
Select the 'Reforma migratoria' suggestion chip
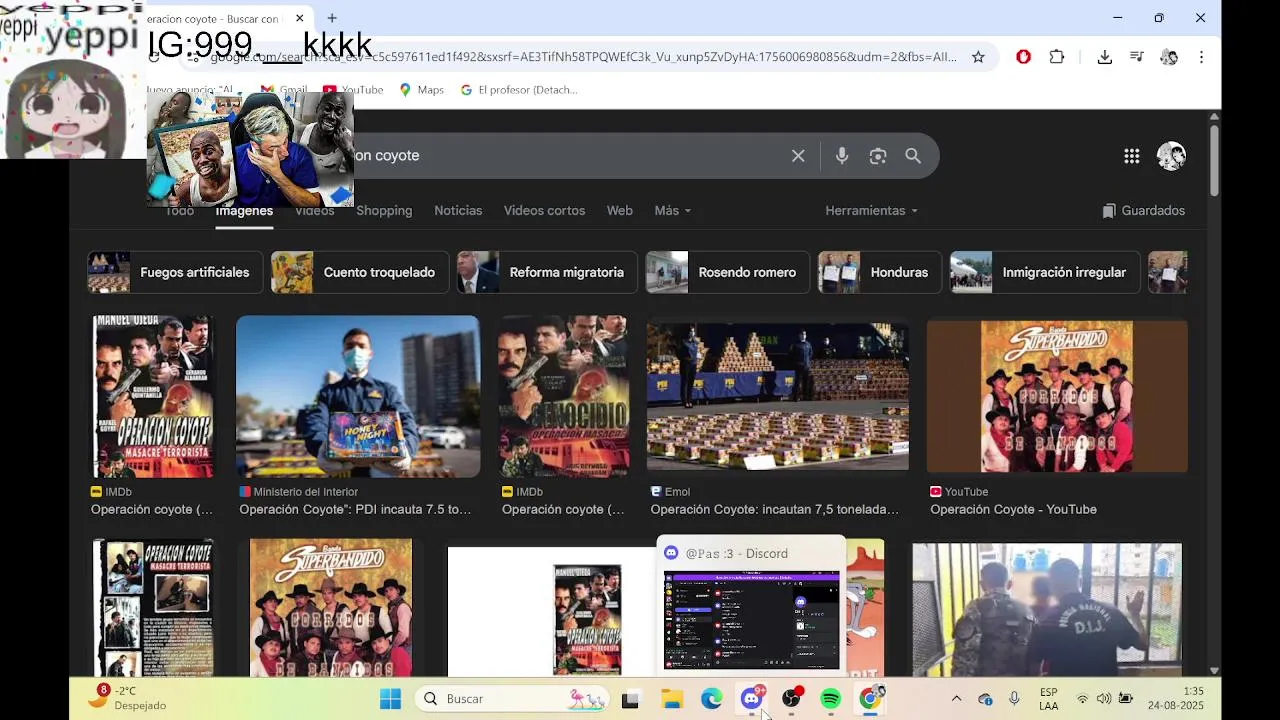547,272
